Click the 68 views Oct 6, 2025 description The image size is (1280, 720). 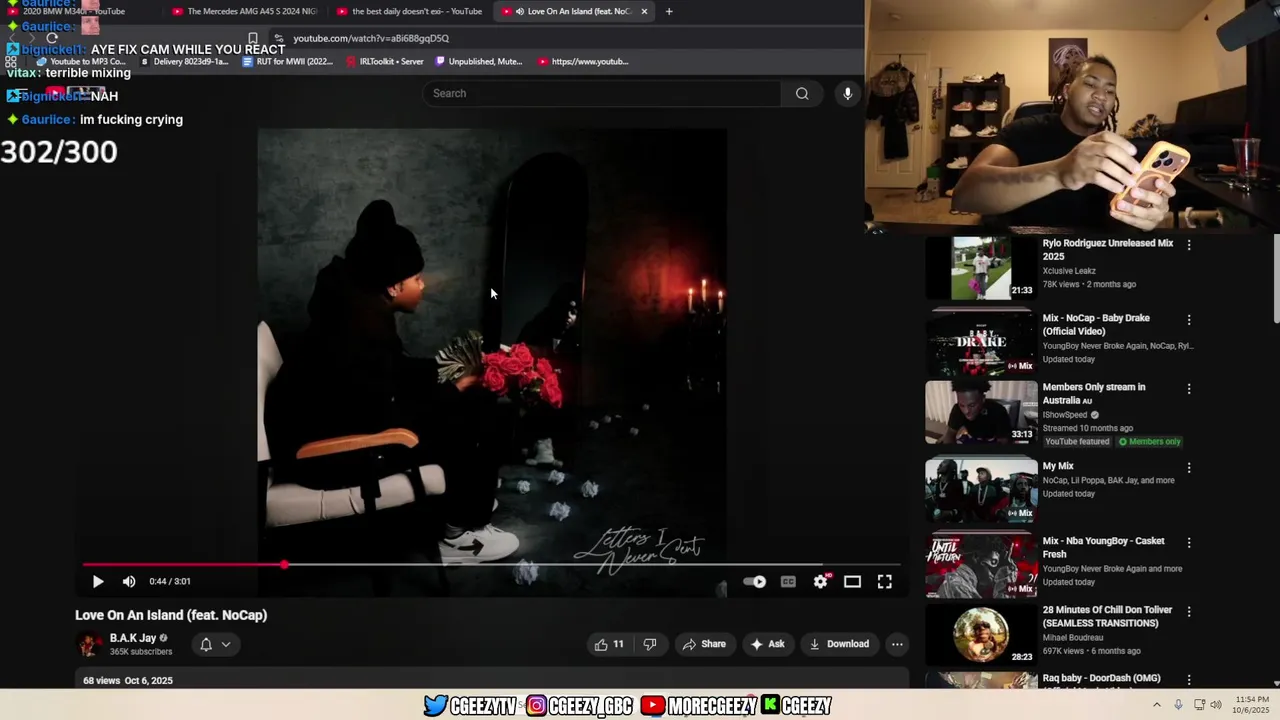[x=128, y=681]
